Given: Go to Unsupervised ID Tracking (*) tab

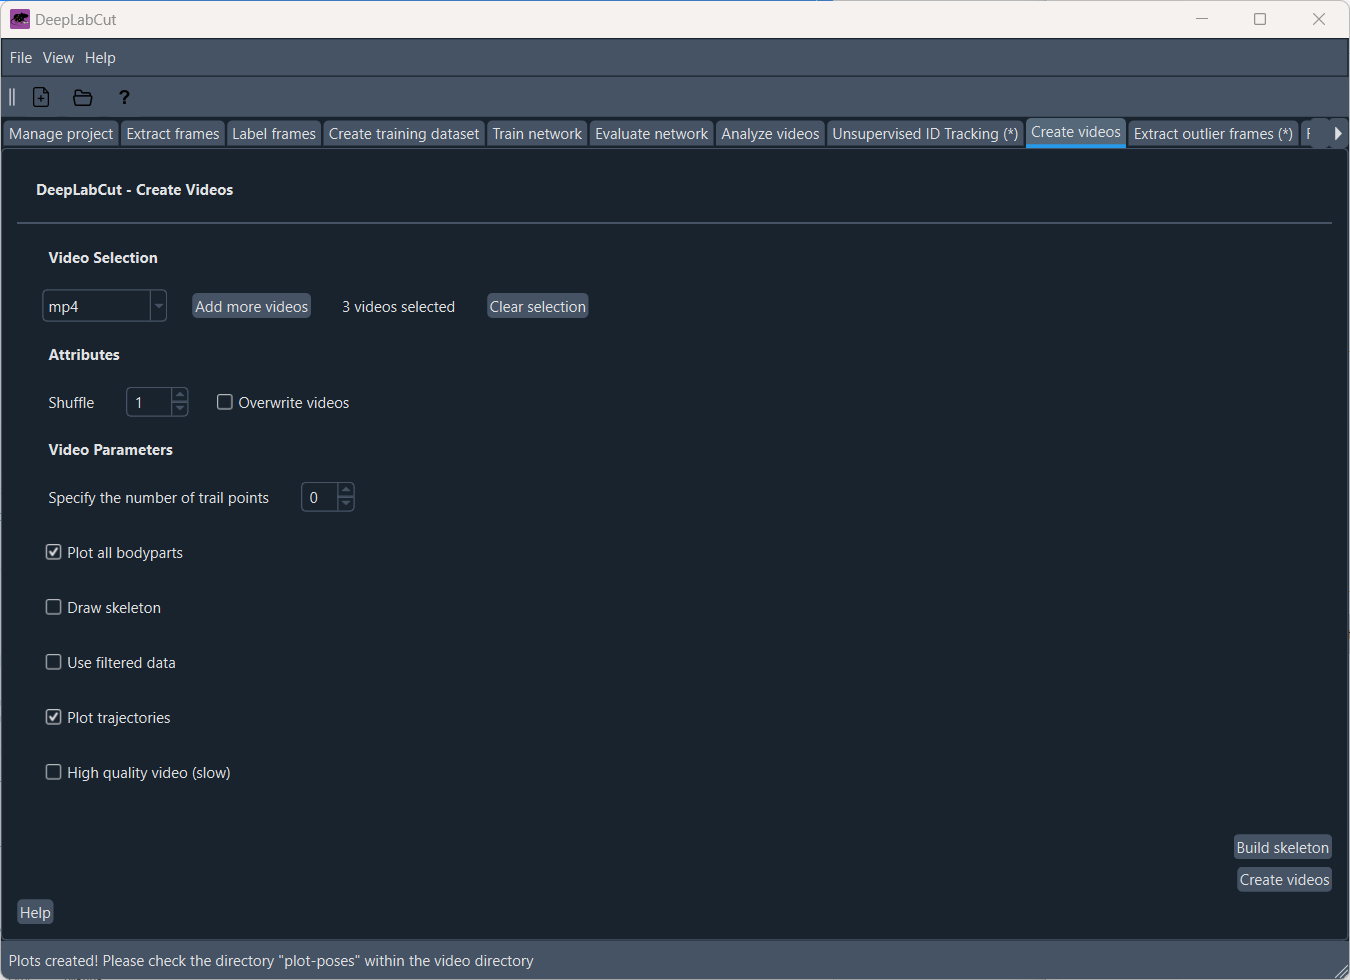Looking at the screenshot, I should pyautogui.click(x=925, y=134).
